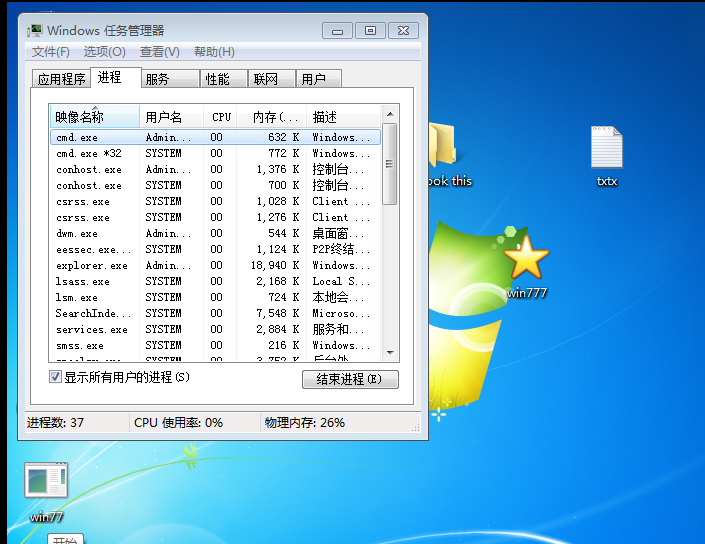This screenshot has height=544, width=705.
Task: Select the eessec.exe process row
Action: pos(215,250)
